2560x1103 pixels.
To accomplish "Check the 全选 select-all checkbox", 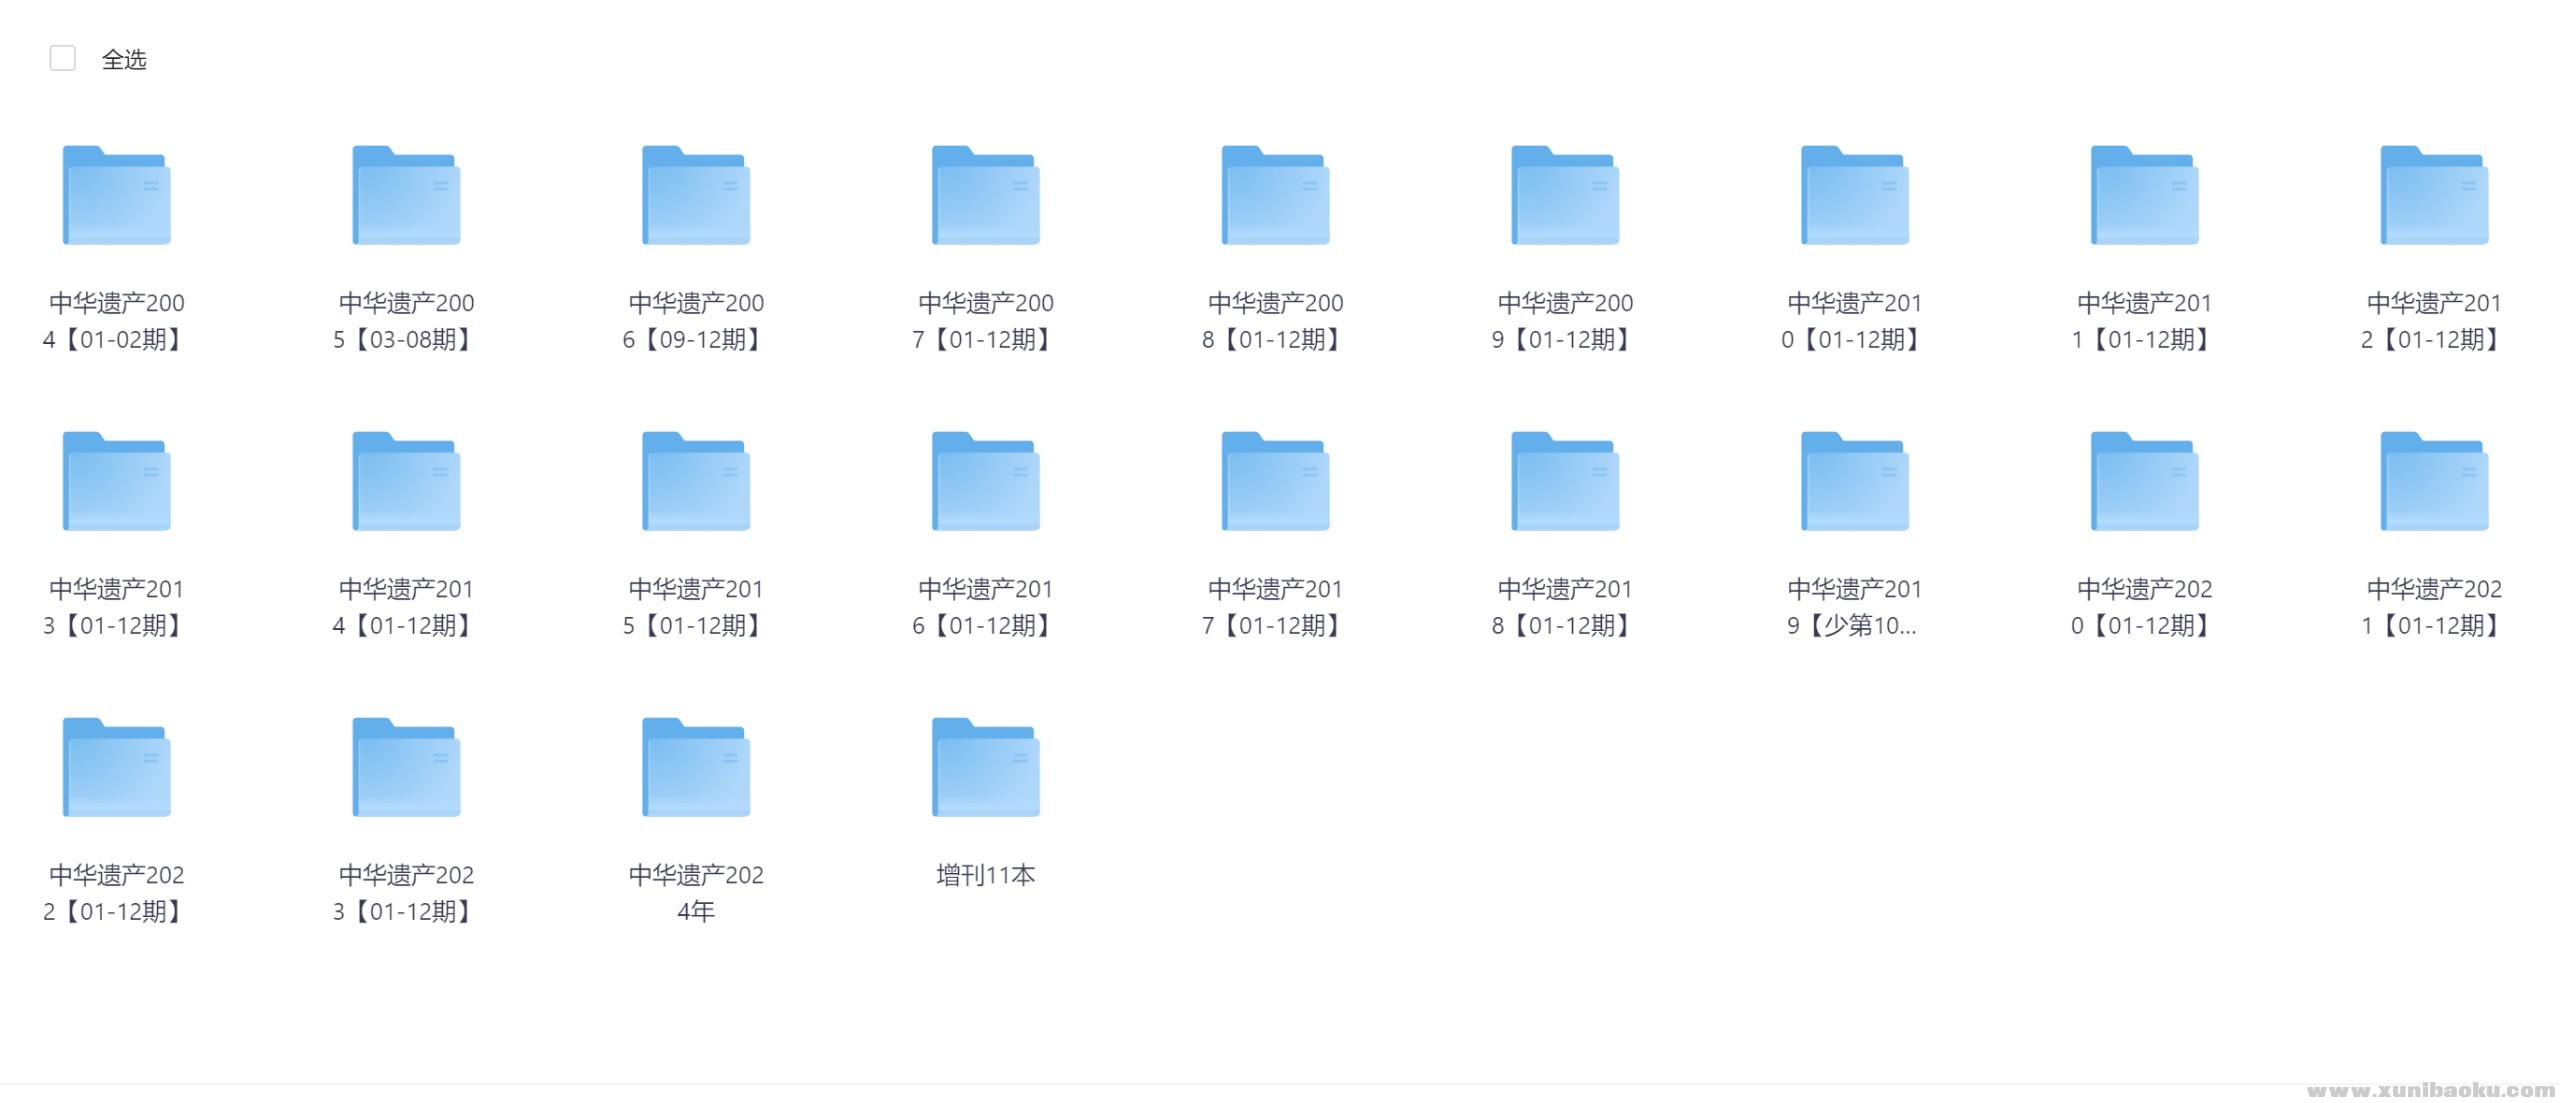I will click(62, 59).
